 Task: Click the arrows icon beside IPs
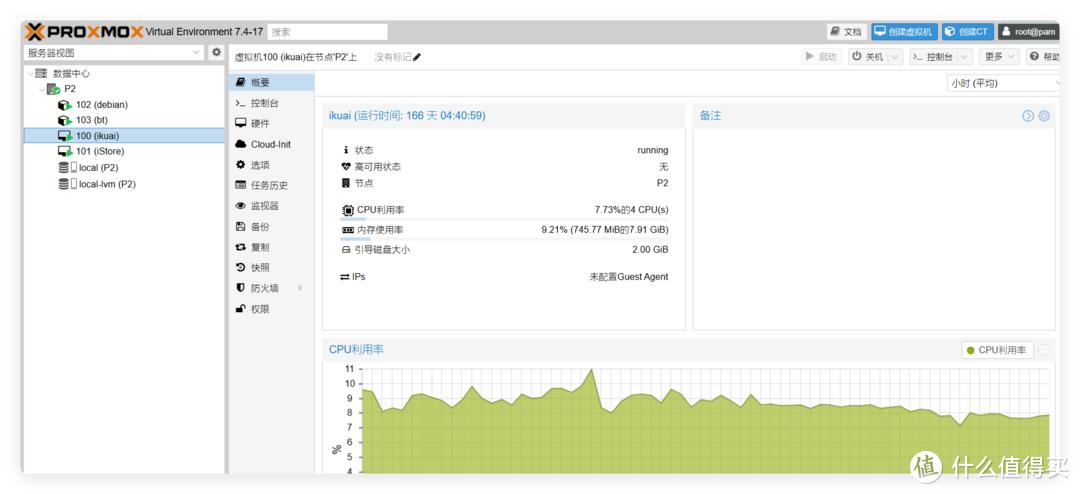coord(344,277)
